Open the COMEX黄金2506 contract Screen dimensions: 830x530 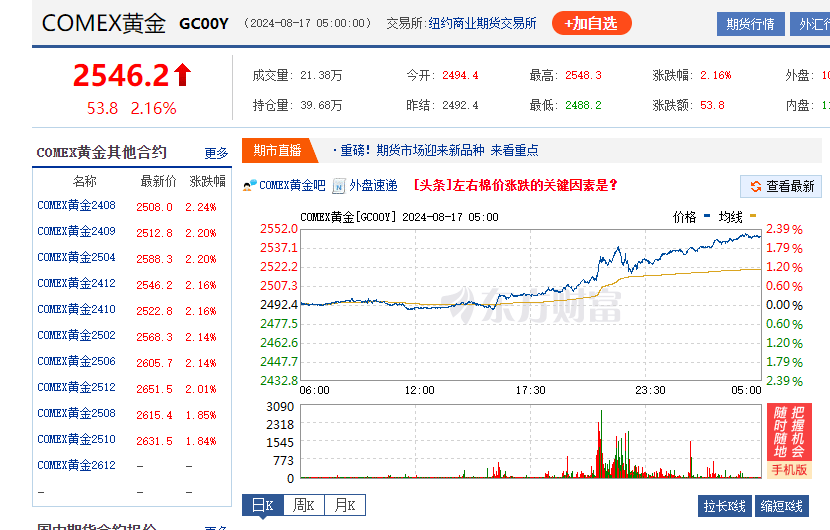(x=76, y=361)
